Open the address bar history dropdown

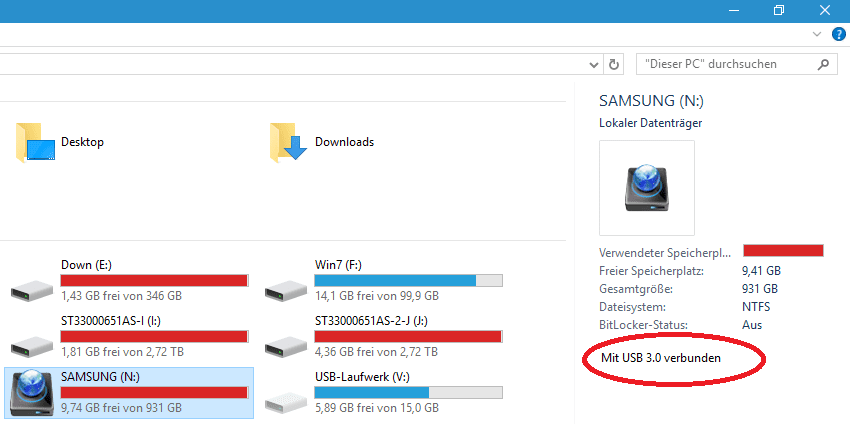click(594, 65)
